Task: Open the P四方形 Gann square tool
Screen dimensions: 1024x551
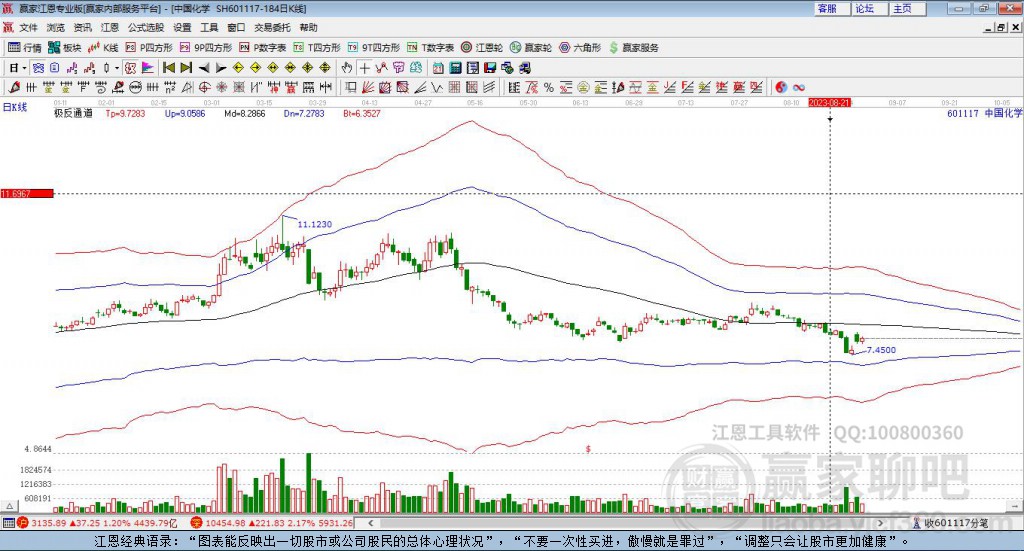Action: (149, 47)
